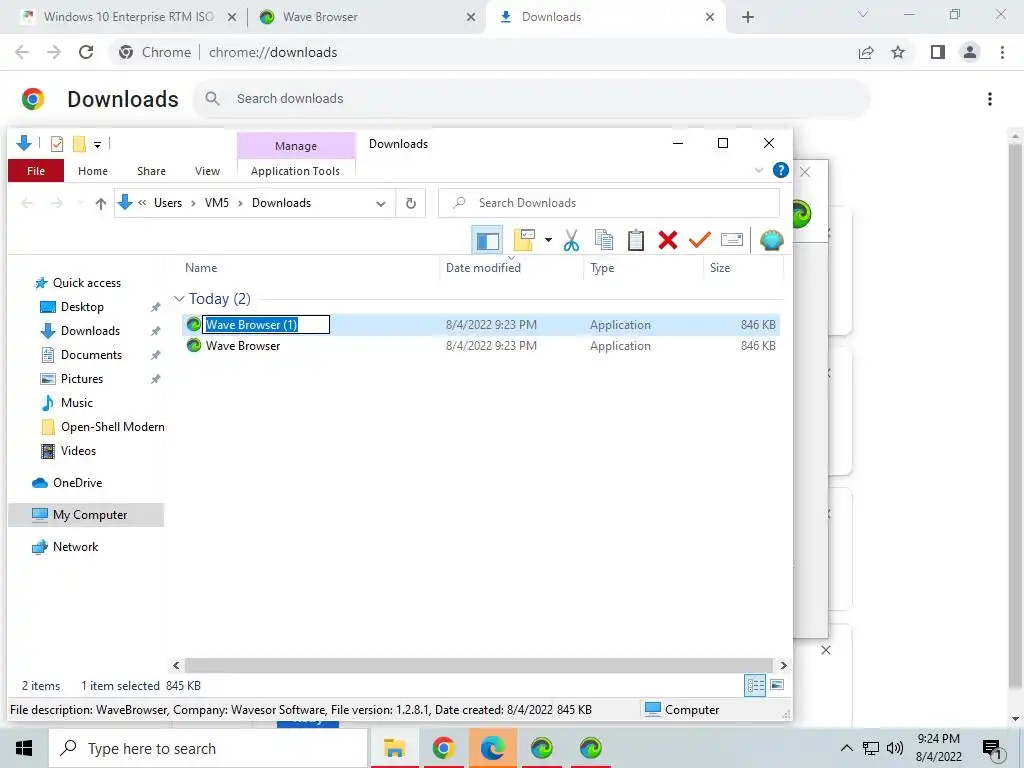Screen dimensions: 1024x768
Task: Refresh the Downloads folder view
Action: (x=411, y=203)
